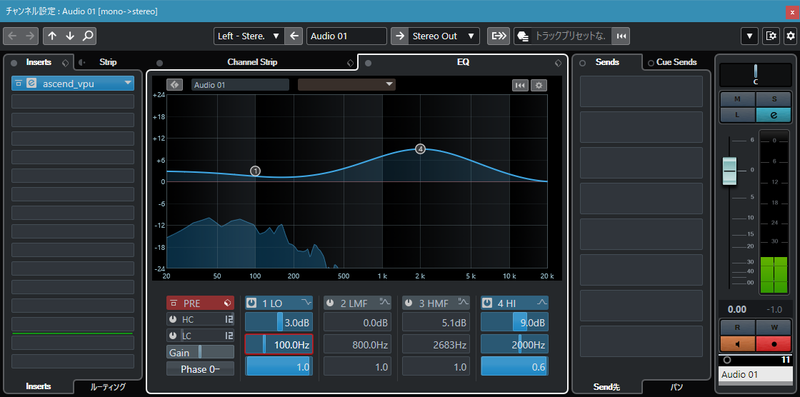The image size is (800, 397).
Task: Change LC filter slope setting
Action: pyautogui.click(x=229, y=336)
